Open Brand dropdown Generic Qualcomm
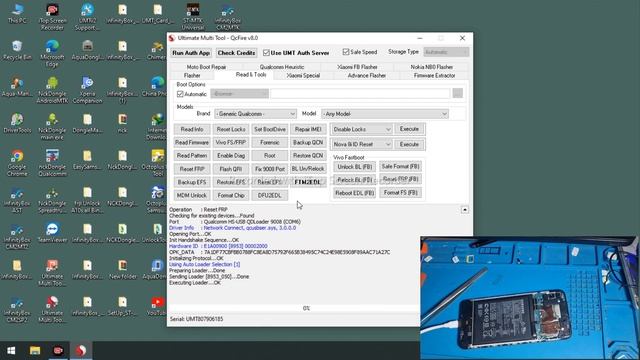This screenshot has width=640, height=360. point(255,114)
